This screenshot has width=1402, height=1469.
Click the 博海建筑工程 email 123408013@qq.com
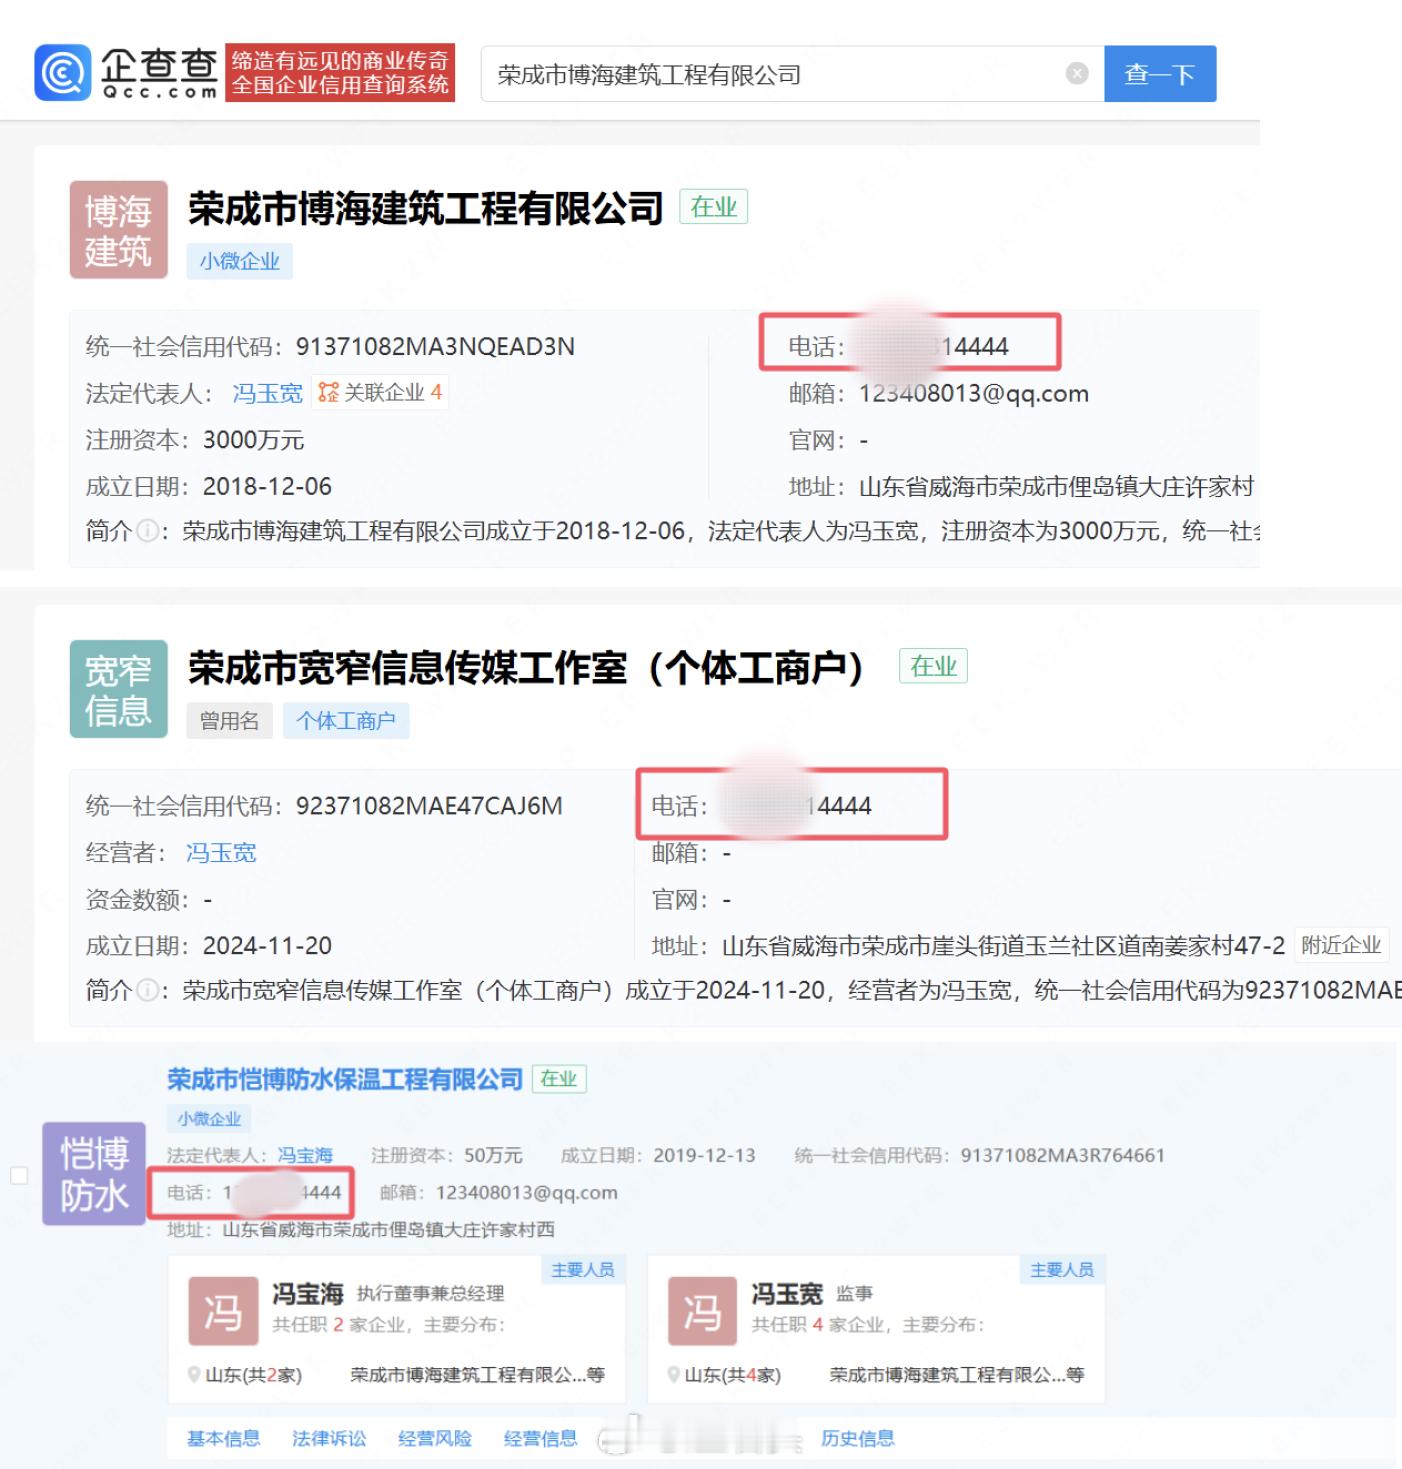(974, 393)
